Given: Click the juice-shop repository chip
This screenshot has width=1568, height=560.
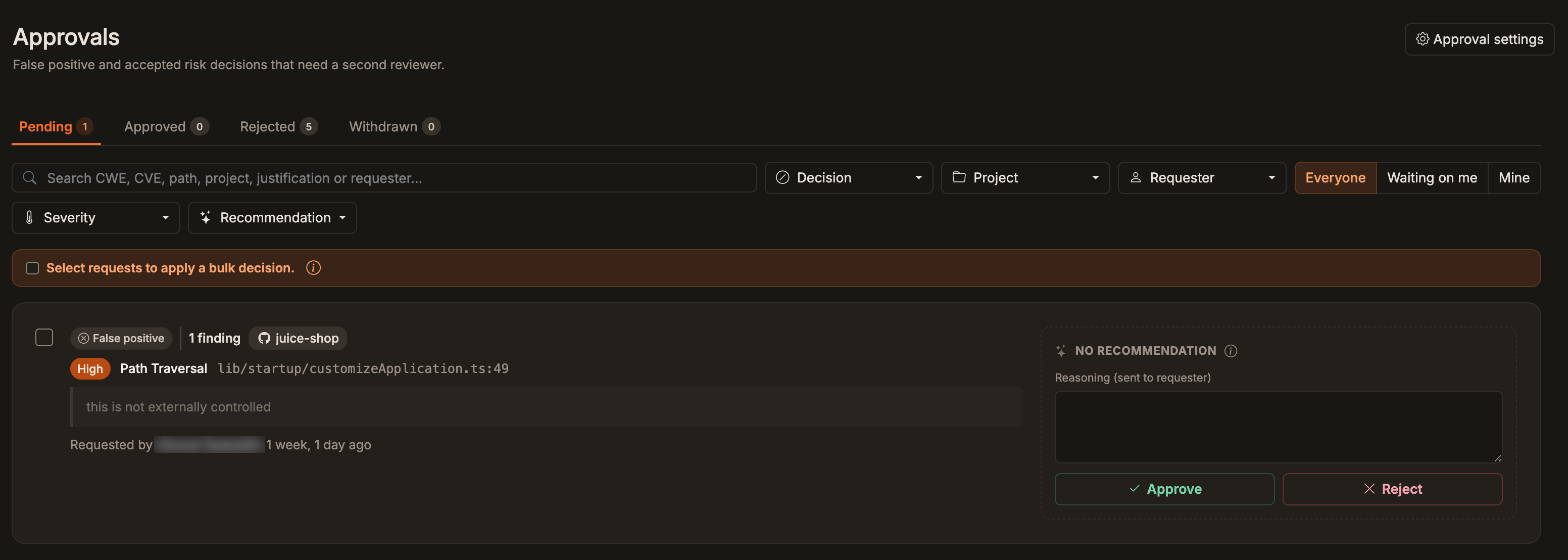Looking at the screenshot, I should (x=298, y=338).
